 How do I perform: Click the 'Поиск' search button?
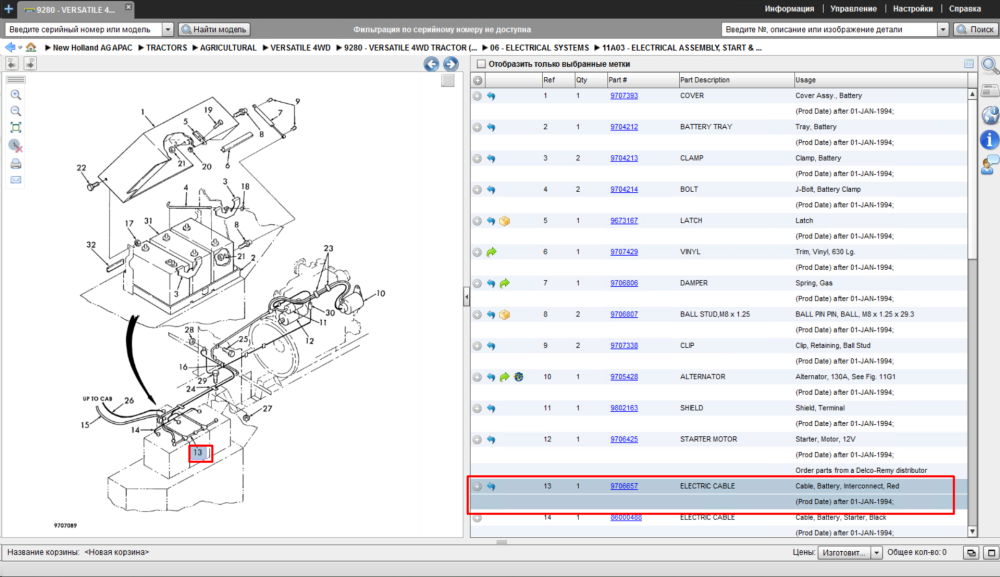pos(975,29)
